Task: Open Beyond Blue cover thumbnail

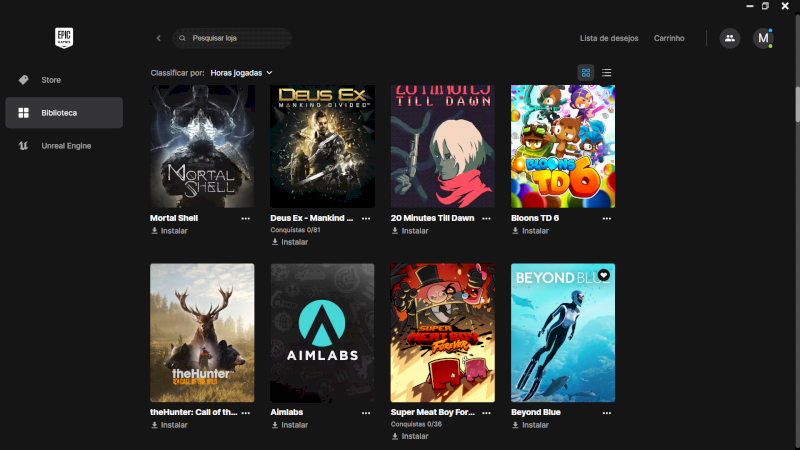Action: 563,333
